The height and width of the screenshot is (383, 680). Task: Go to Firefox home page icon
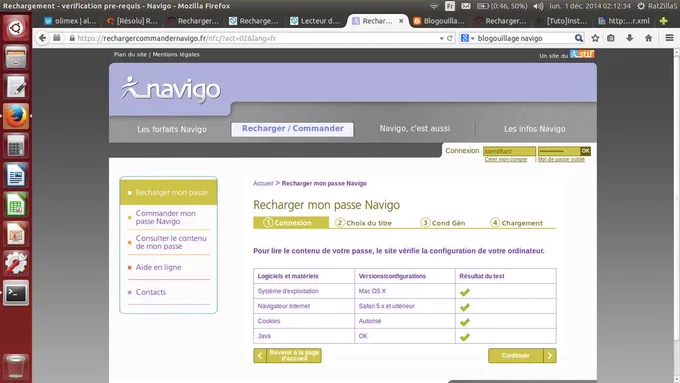649,38
